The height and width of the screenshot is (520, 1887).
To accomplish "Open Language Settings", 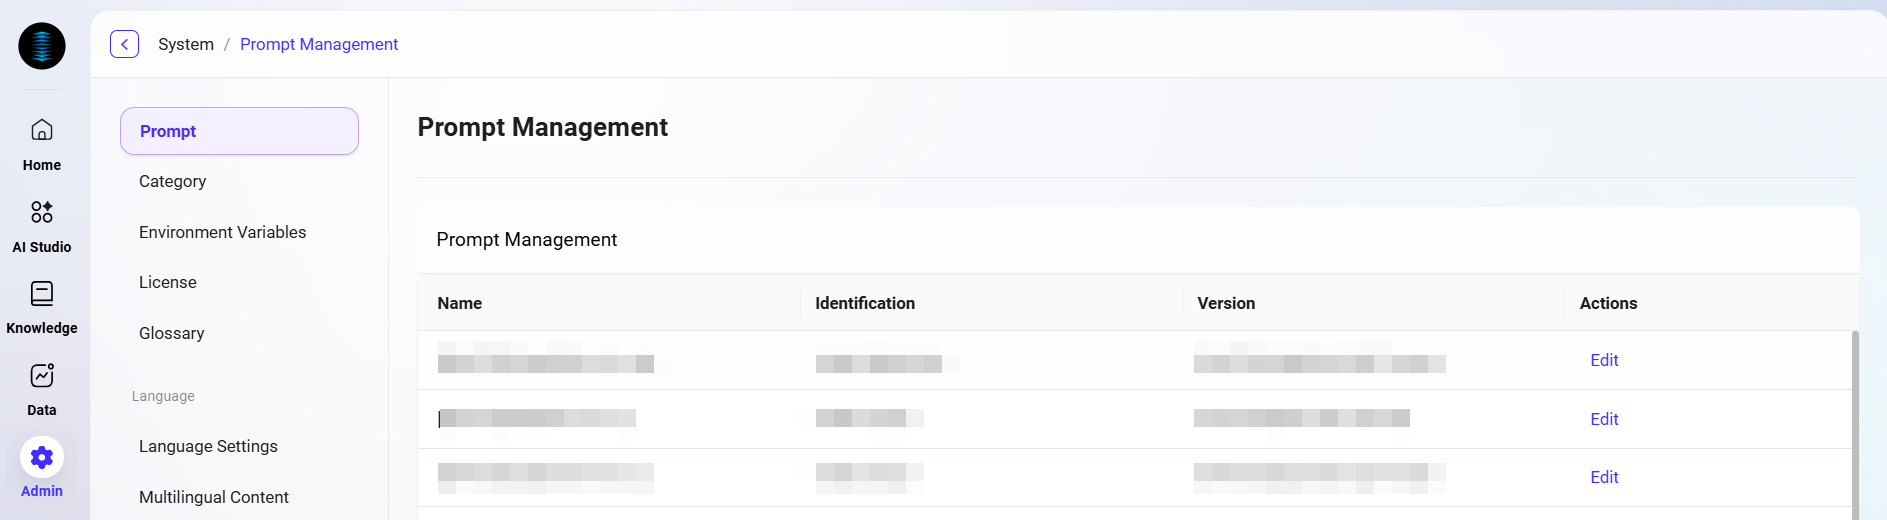I will (208, 446).
